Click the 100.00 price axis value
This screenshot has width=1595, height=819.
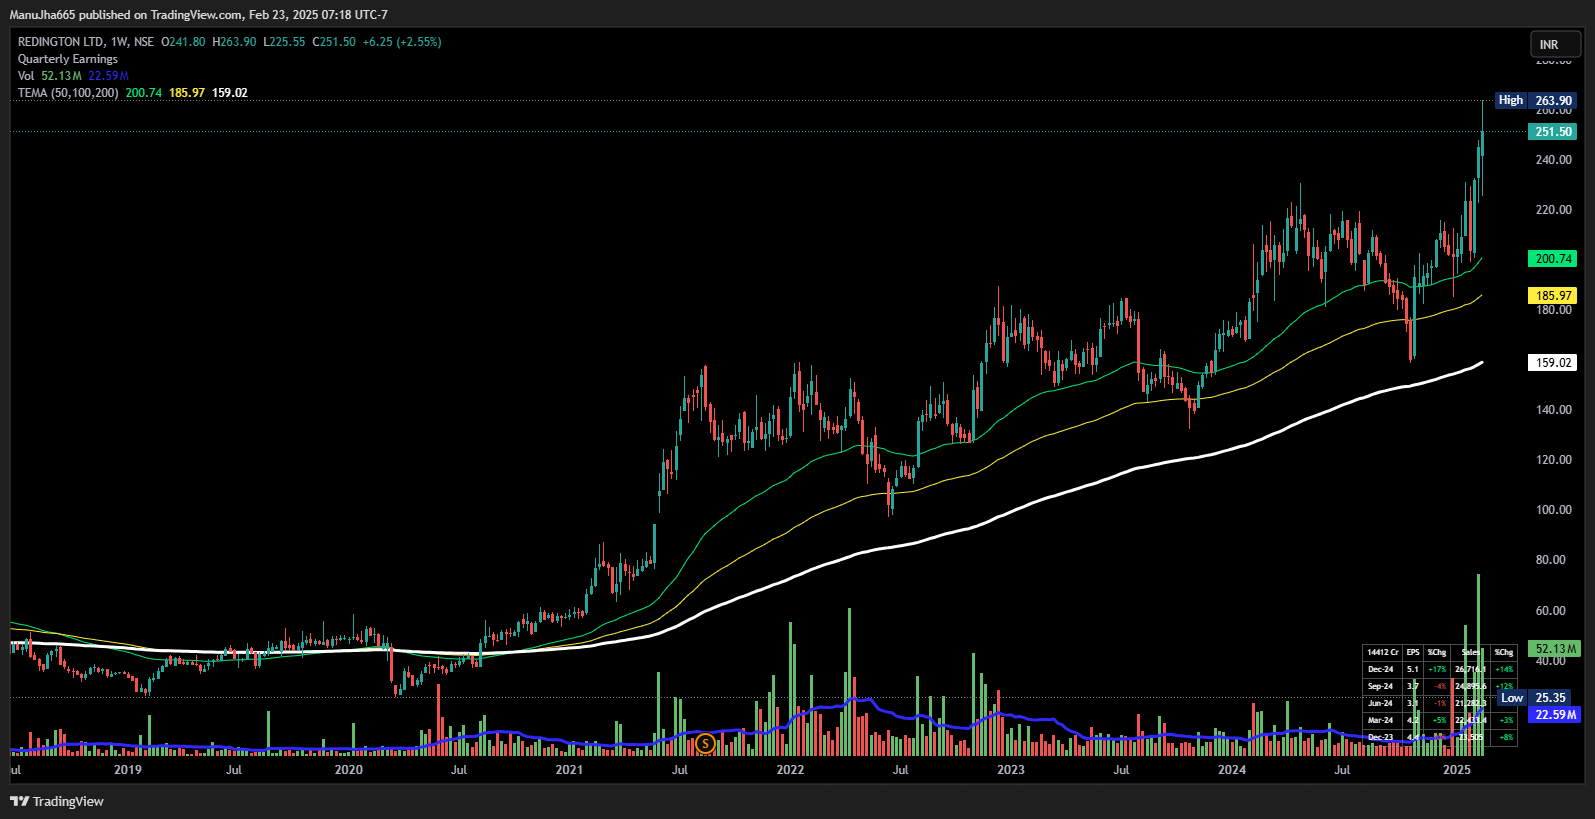click(1553, 510)
